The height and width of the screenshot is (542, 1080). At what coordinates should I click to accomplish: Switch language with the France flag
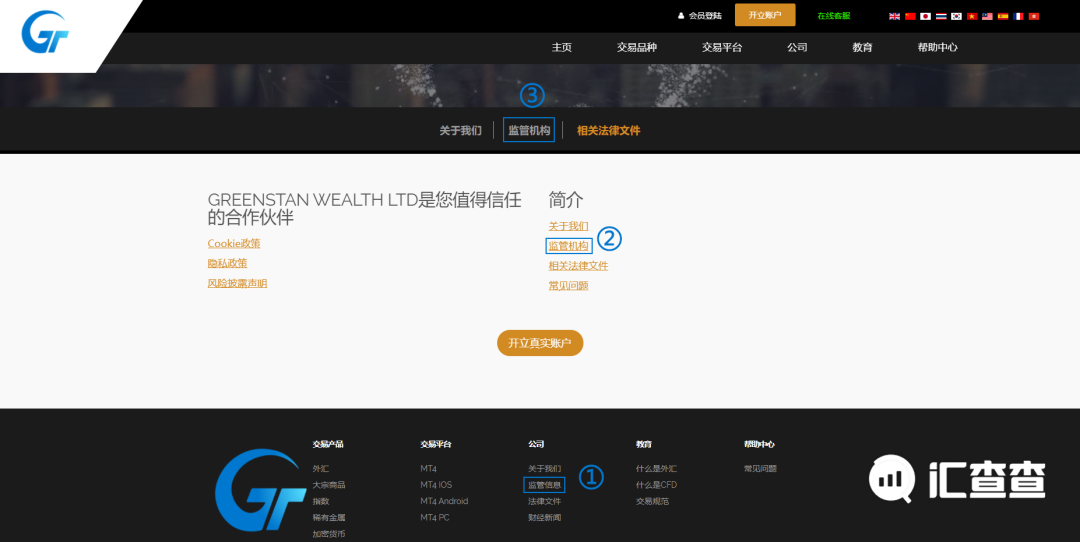pyautogui.click(x=1018, y=16)
